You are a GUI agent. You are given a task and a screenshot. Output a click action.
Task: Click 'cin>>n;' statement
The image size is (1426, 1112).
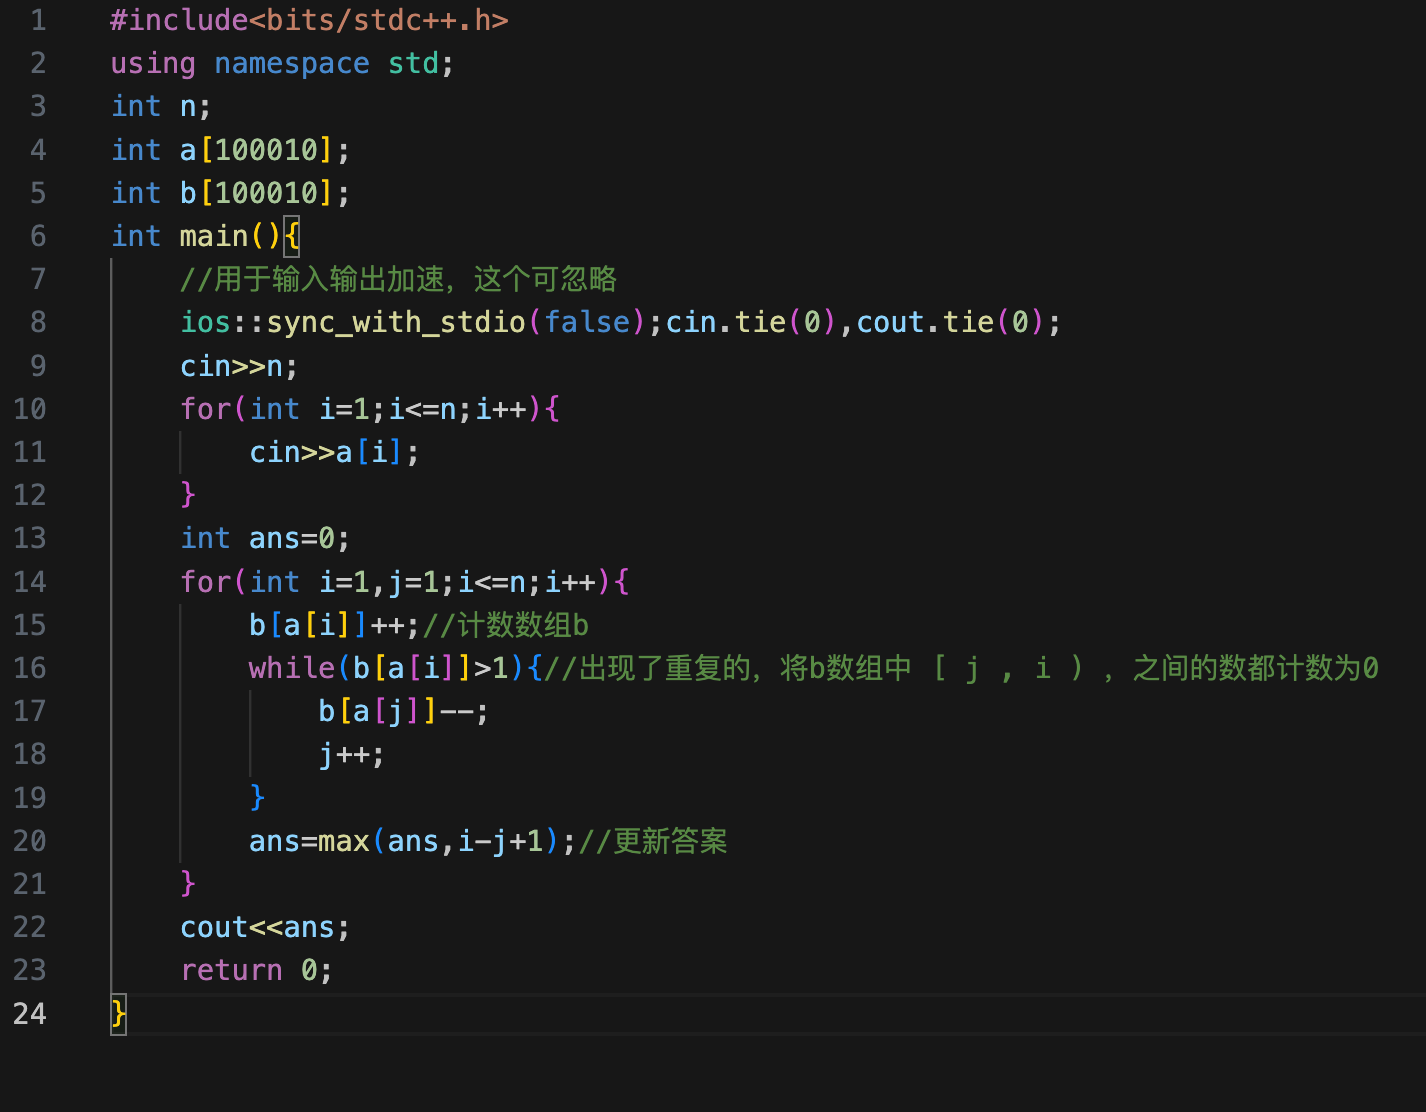(x=239, y=366)
